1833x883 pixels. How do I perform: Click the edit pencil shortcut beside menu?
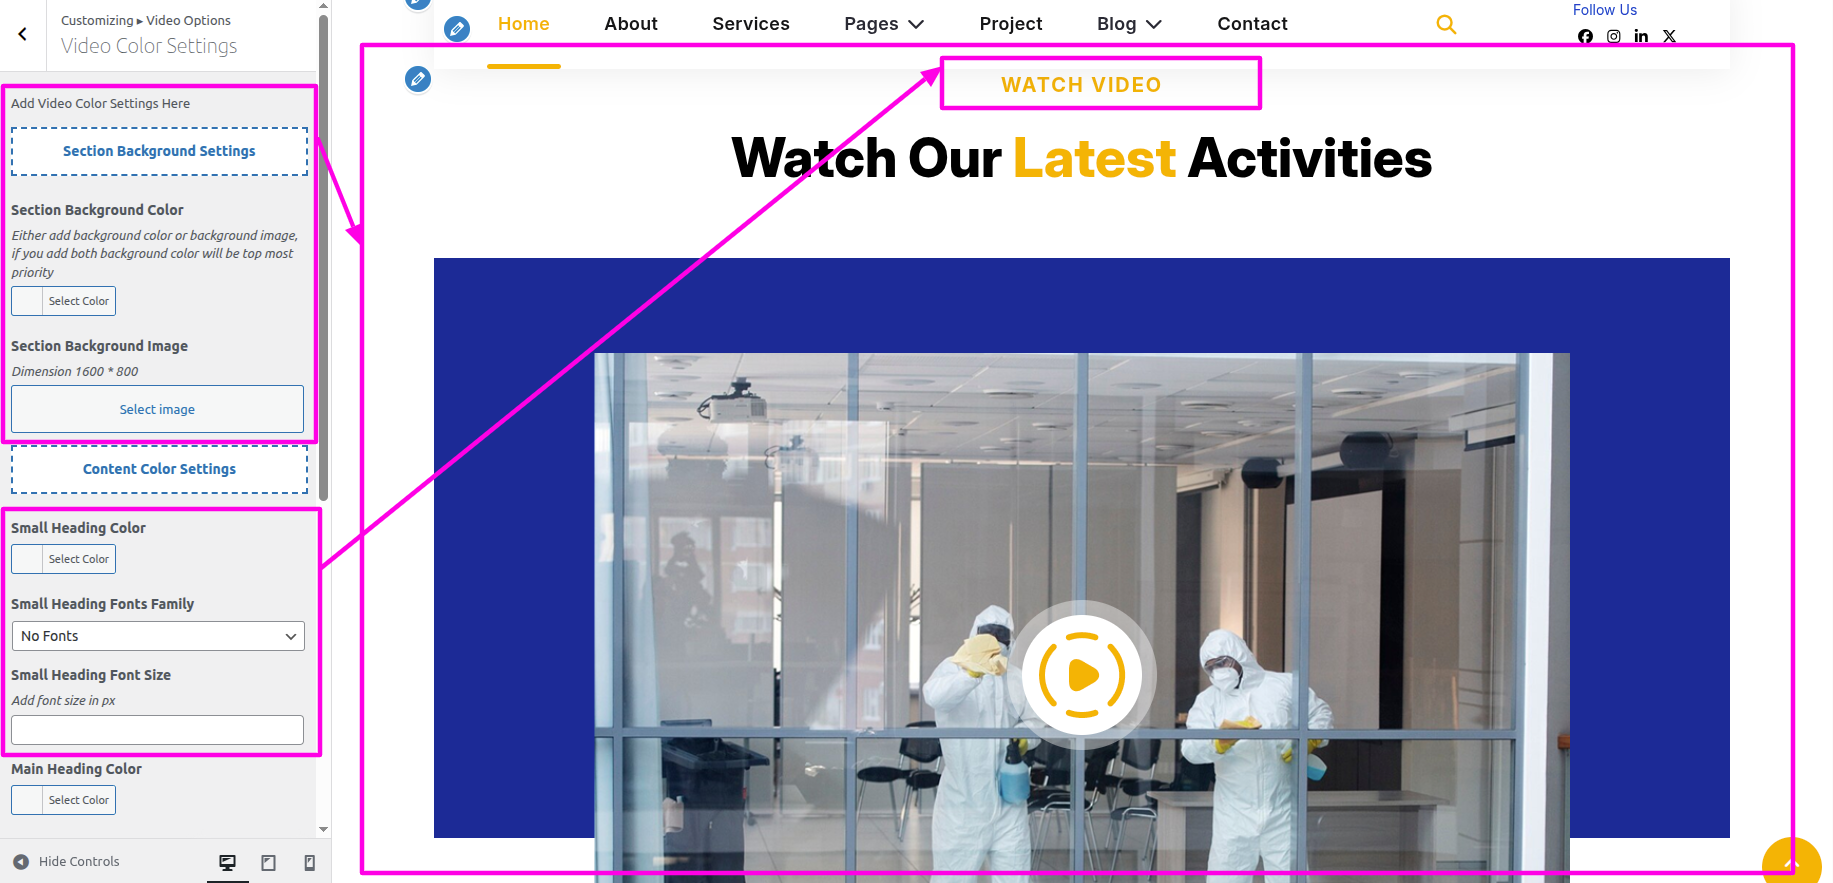pyautogui.click(x=457, y=28)
